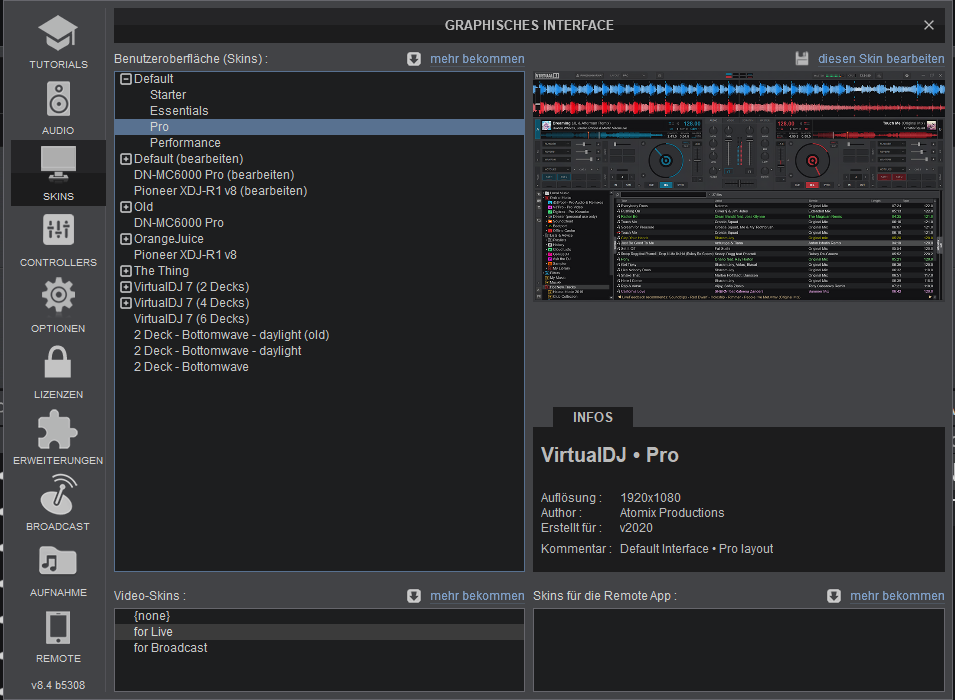The width and height of the screenshot is (955, 700).
Task: Select the Pioneer XDJ-R1 v8 skin
Action: [x=319, y=255]
